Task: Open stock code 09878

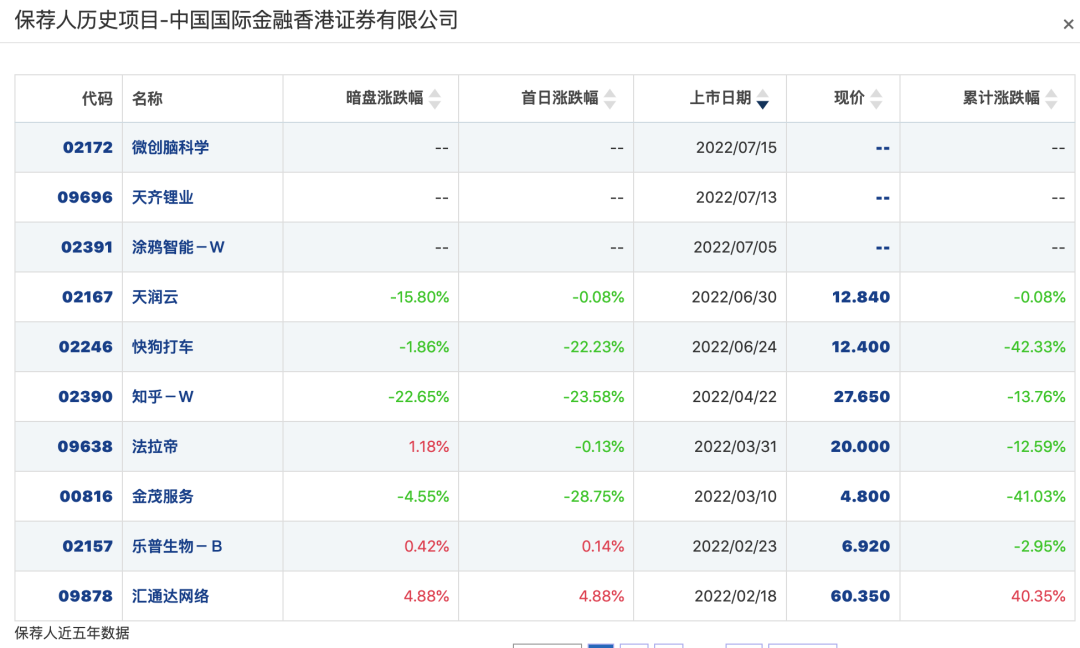Action: tap(85, 596)
